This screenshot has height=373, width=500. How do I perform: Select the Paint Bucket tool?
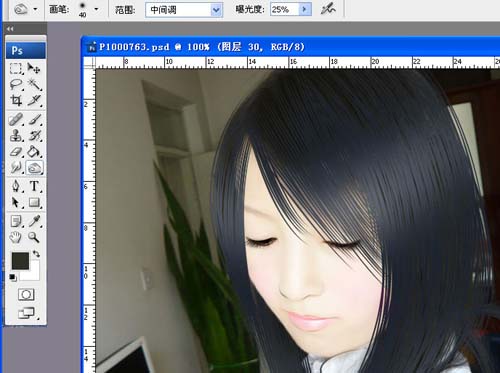[34, 152]
